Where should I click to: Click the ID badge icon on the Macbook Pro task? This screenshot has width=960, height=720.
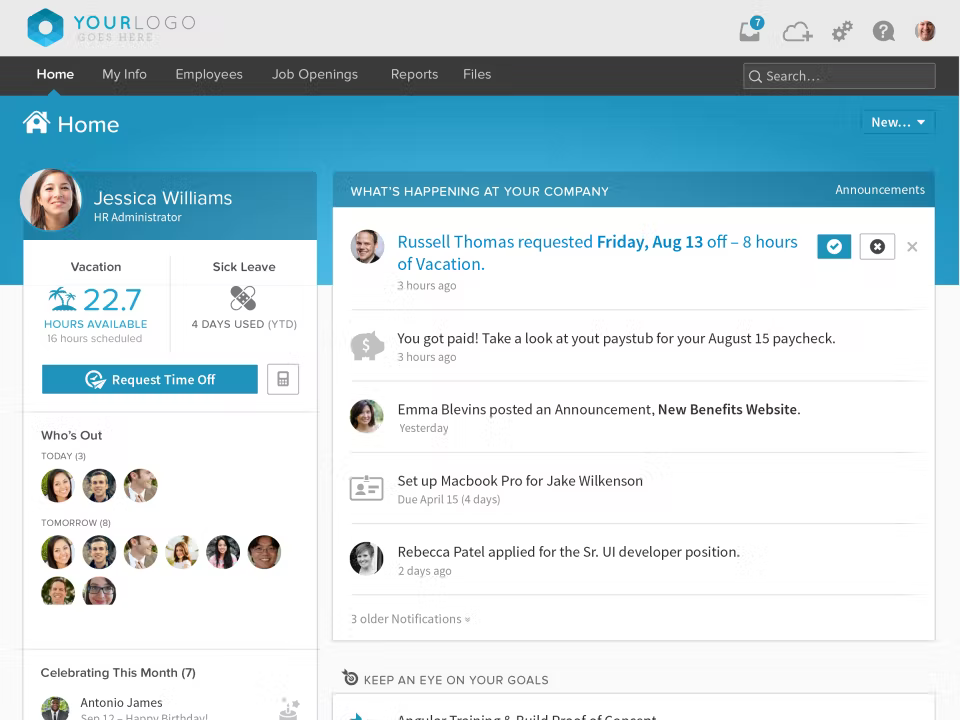point(367,488)
